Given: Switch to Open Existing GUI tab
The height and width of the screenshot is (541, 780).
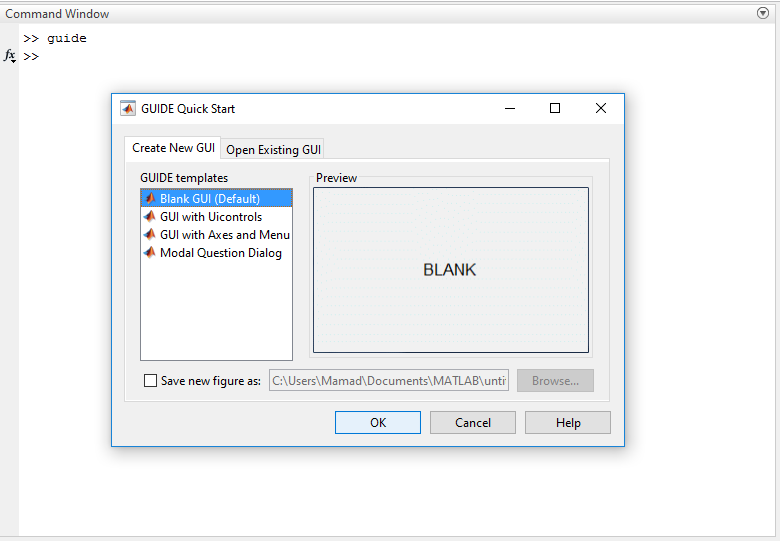Looking at the screenshot, I should pyautogui.click(x=273, y=150).
